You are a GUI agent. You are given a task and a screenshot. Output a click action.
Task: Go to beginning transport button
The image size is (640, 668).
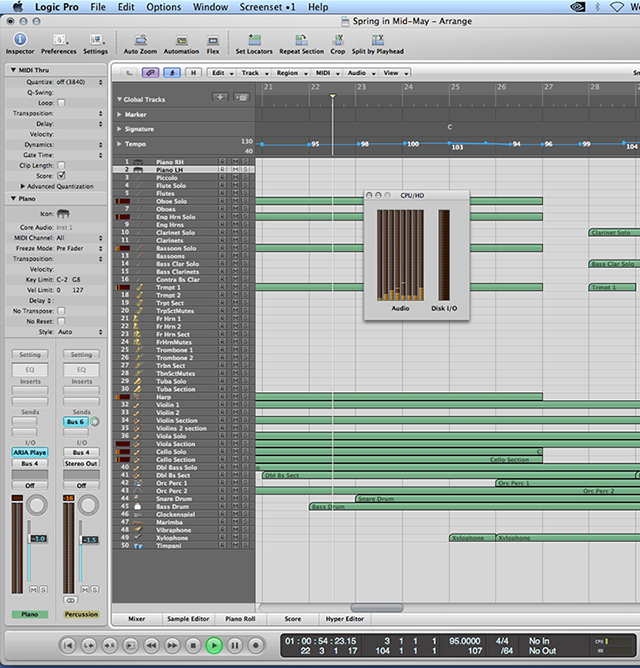pyautogui.click(x=68, y=645)
